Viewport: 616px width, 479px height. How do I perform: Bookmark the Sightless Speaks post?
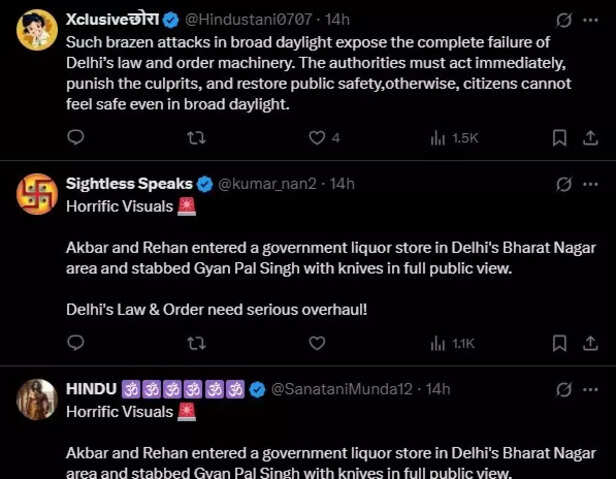coord(560,343)
